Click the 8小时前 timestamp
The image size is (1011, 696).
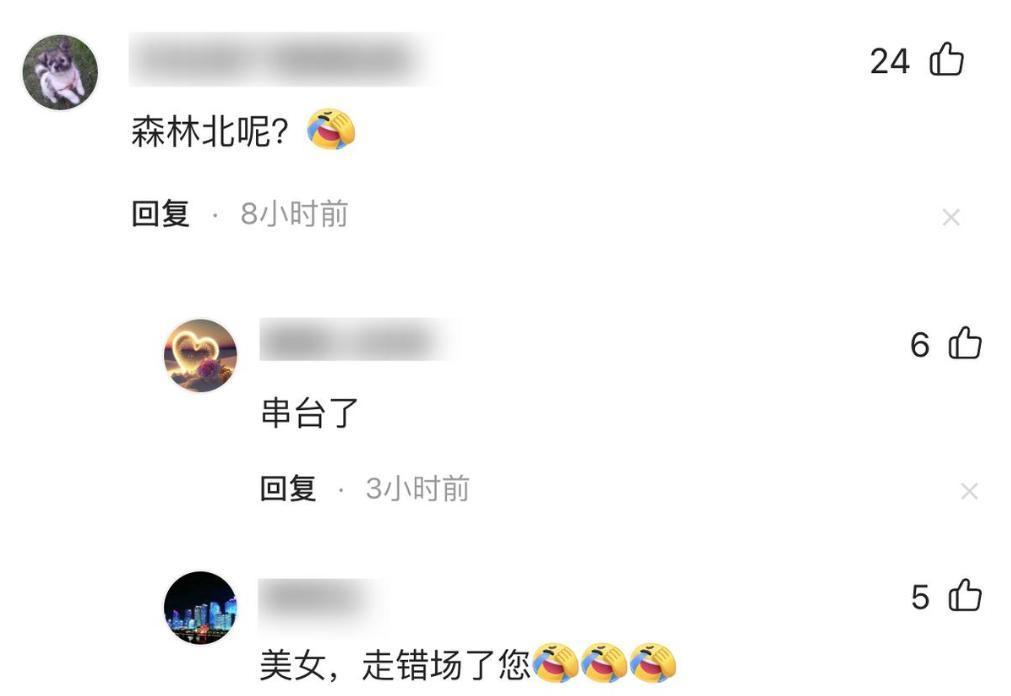pyautogui.click(x=294, y=214)
